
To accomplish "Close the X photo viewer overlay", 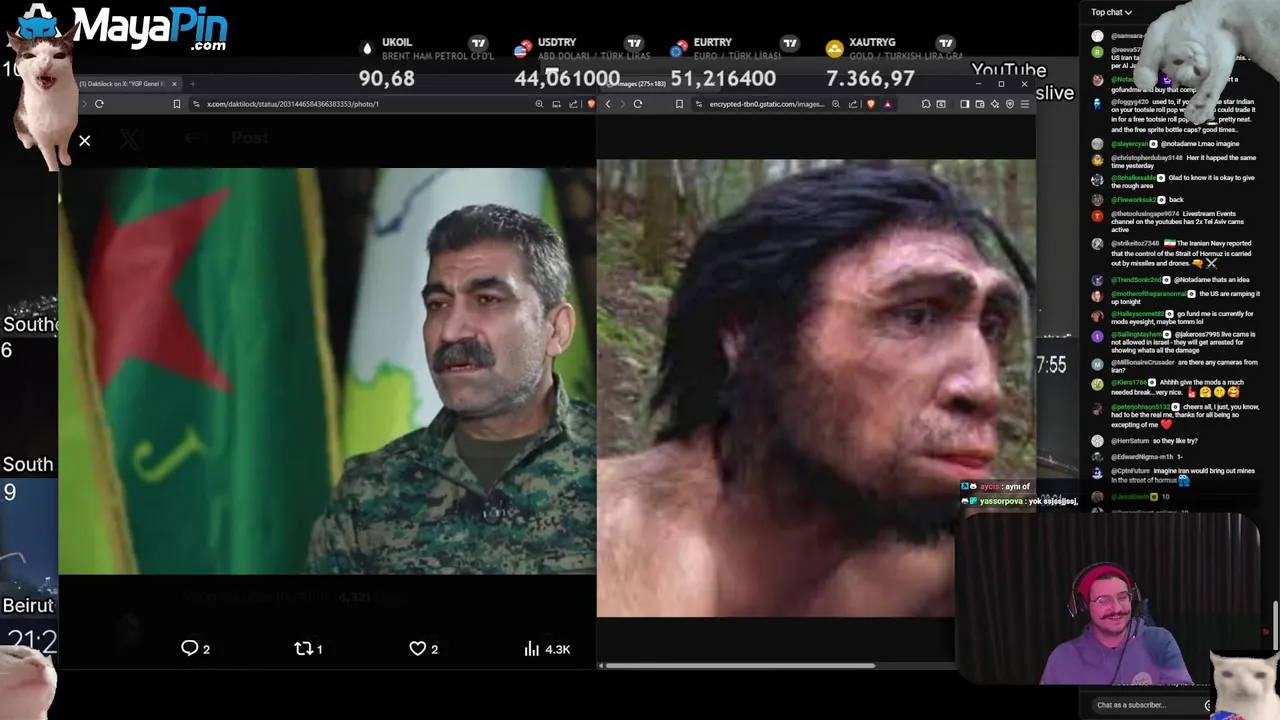I will pos(85,141).
